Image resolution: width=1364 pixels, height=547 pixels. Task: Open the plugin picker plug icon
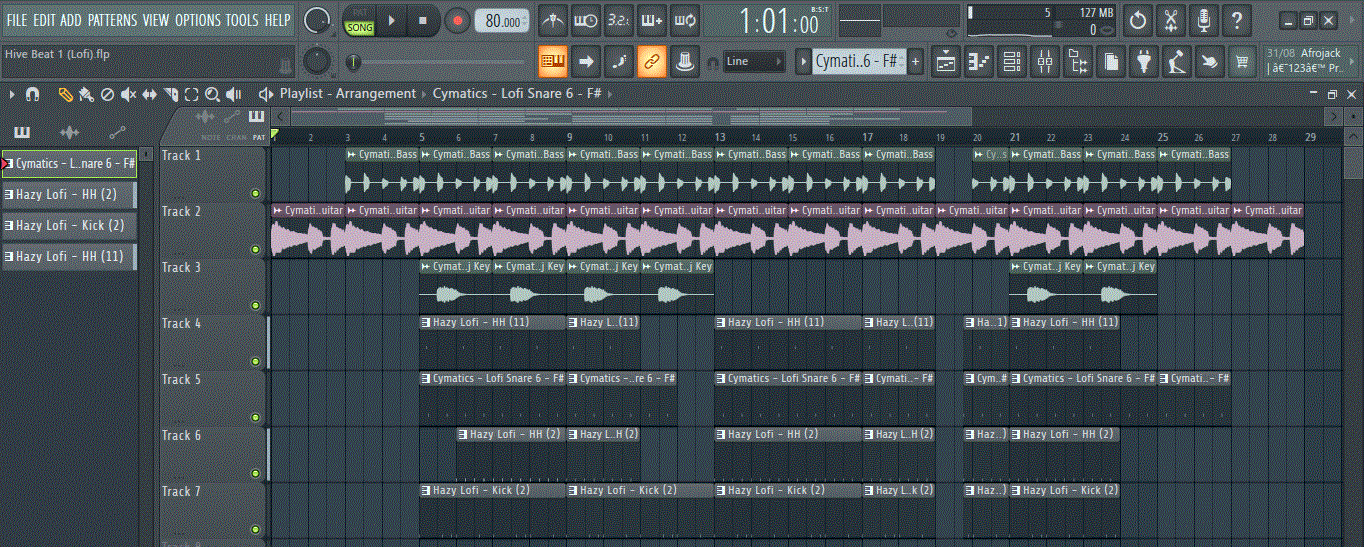(1144, 62)
